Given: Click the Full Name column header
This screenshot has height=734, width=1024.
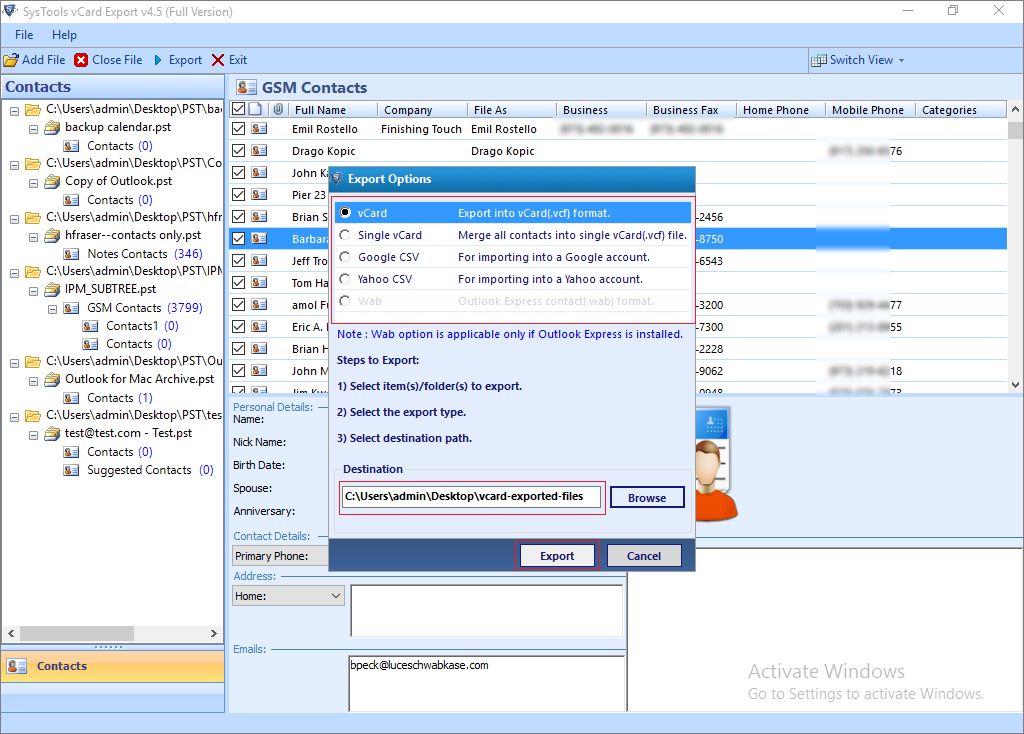Looking at the screenshot, I should click(x=332, y=110).
